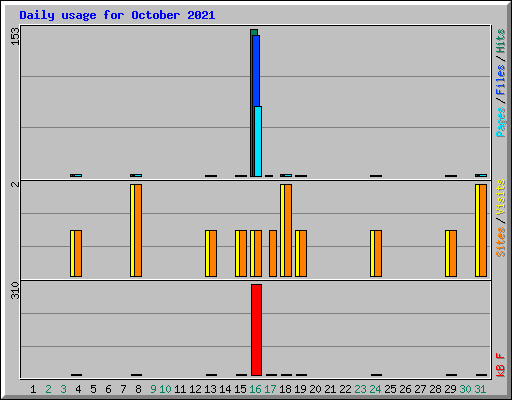Select the lone orange Sites bar for day 17
This screenshot has height=400, width=512.
click(273, 253)
